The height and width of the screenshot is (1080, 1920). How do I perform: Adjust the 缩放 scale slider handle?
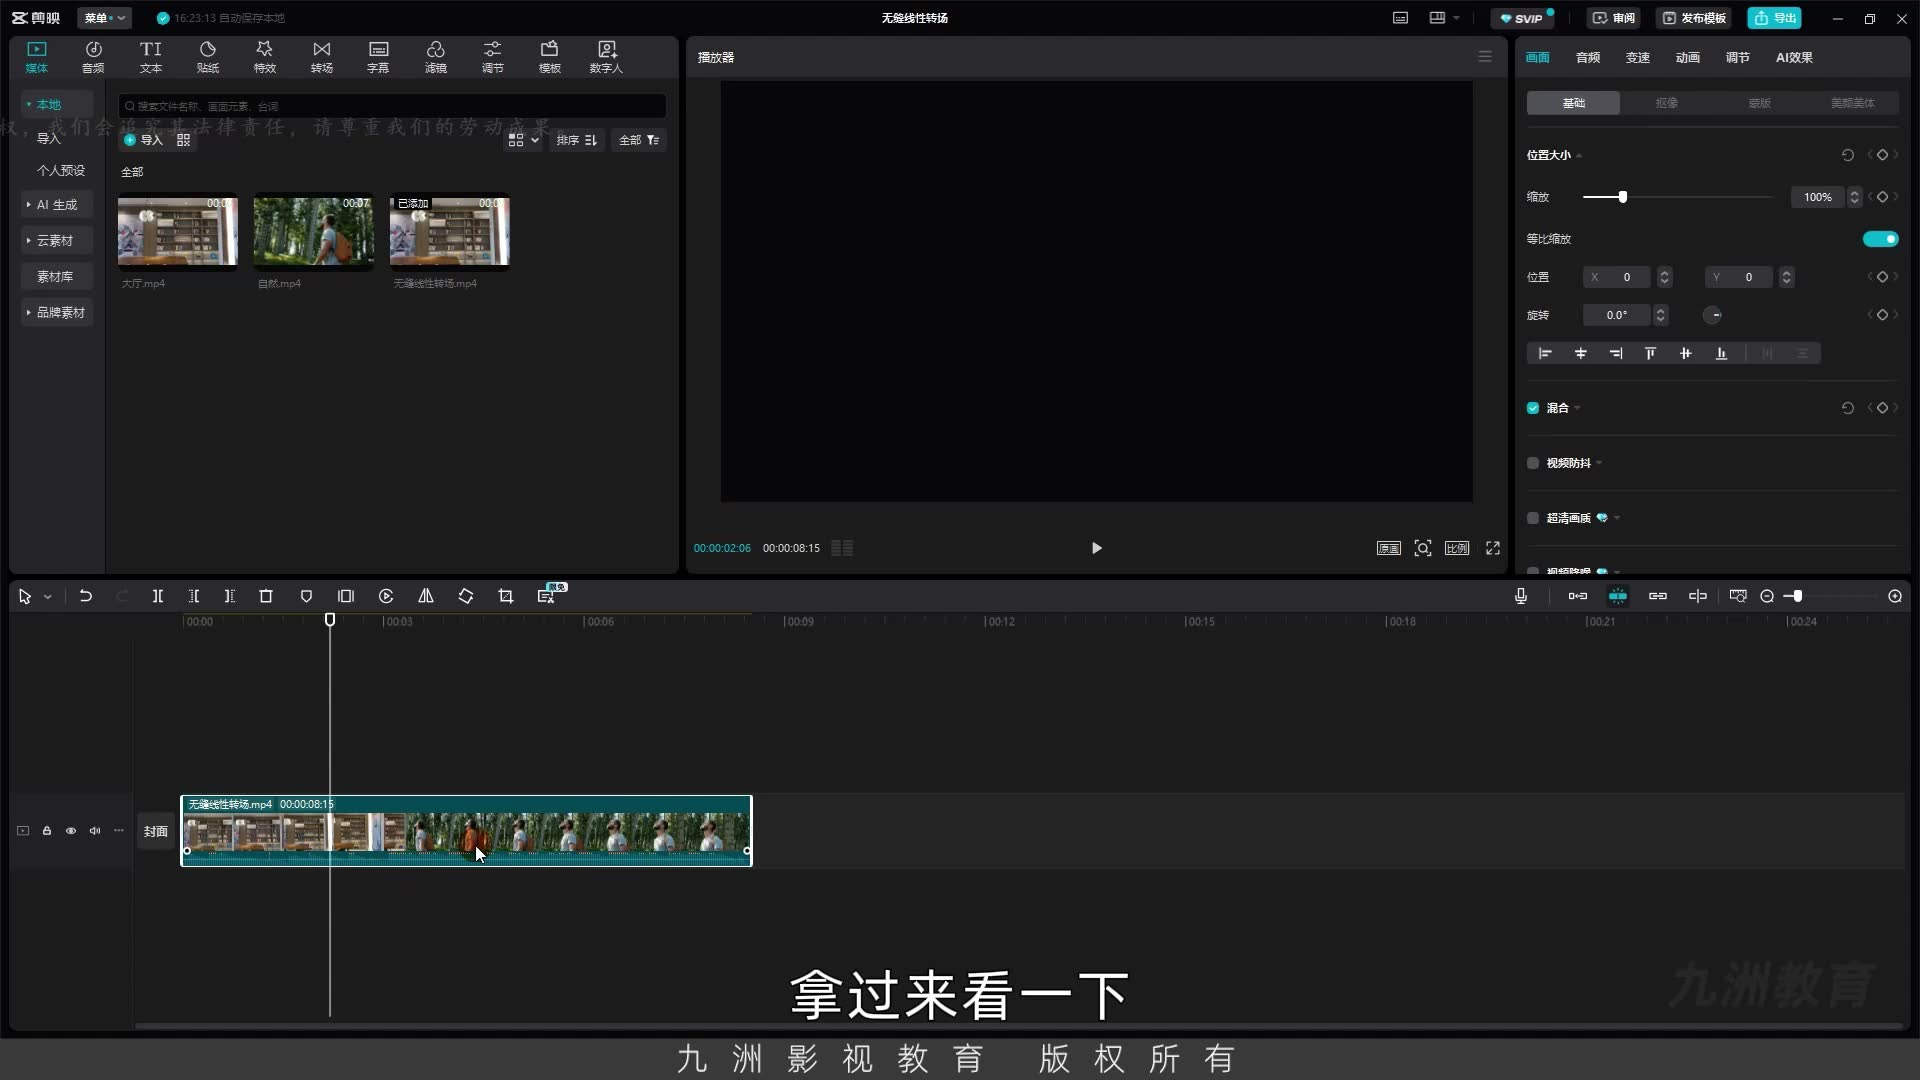click(x=1623, y=197)
